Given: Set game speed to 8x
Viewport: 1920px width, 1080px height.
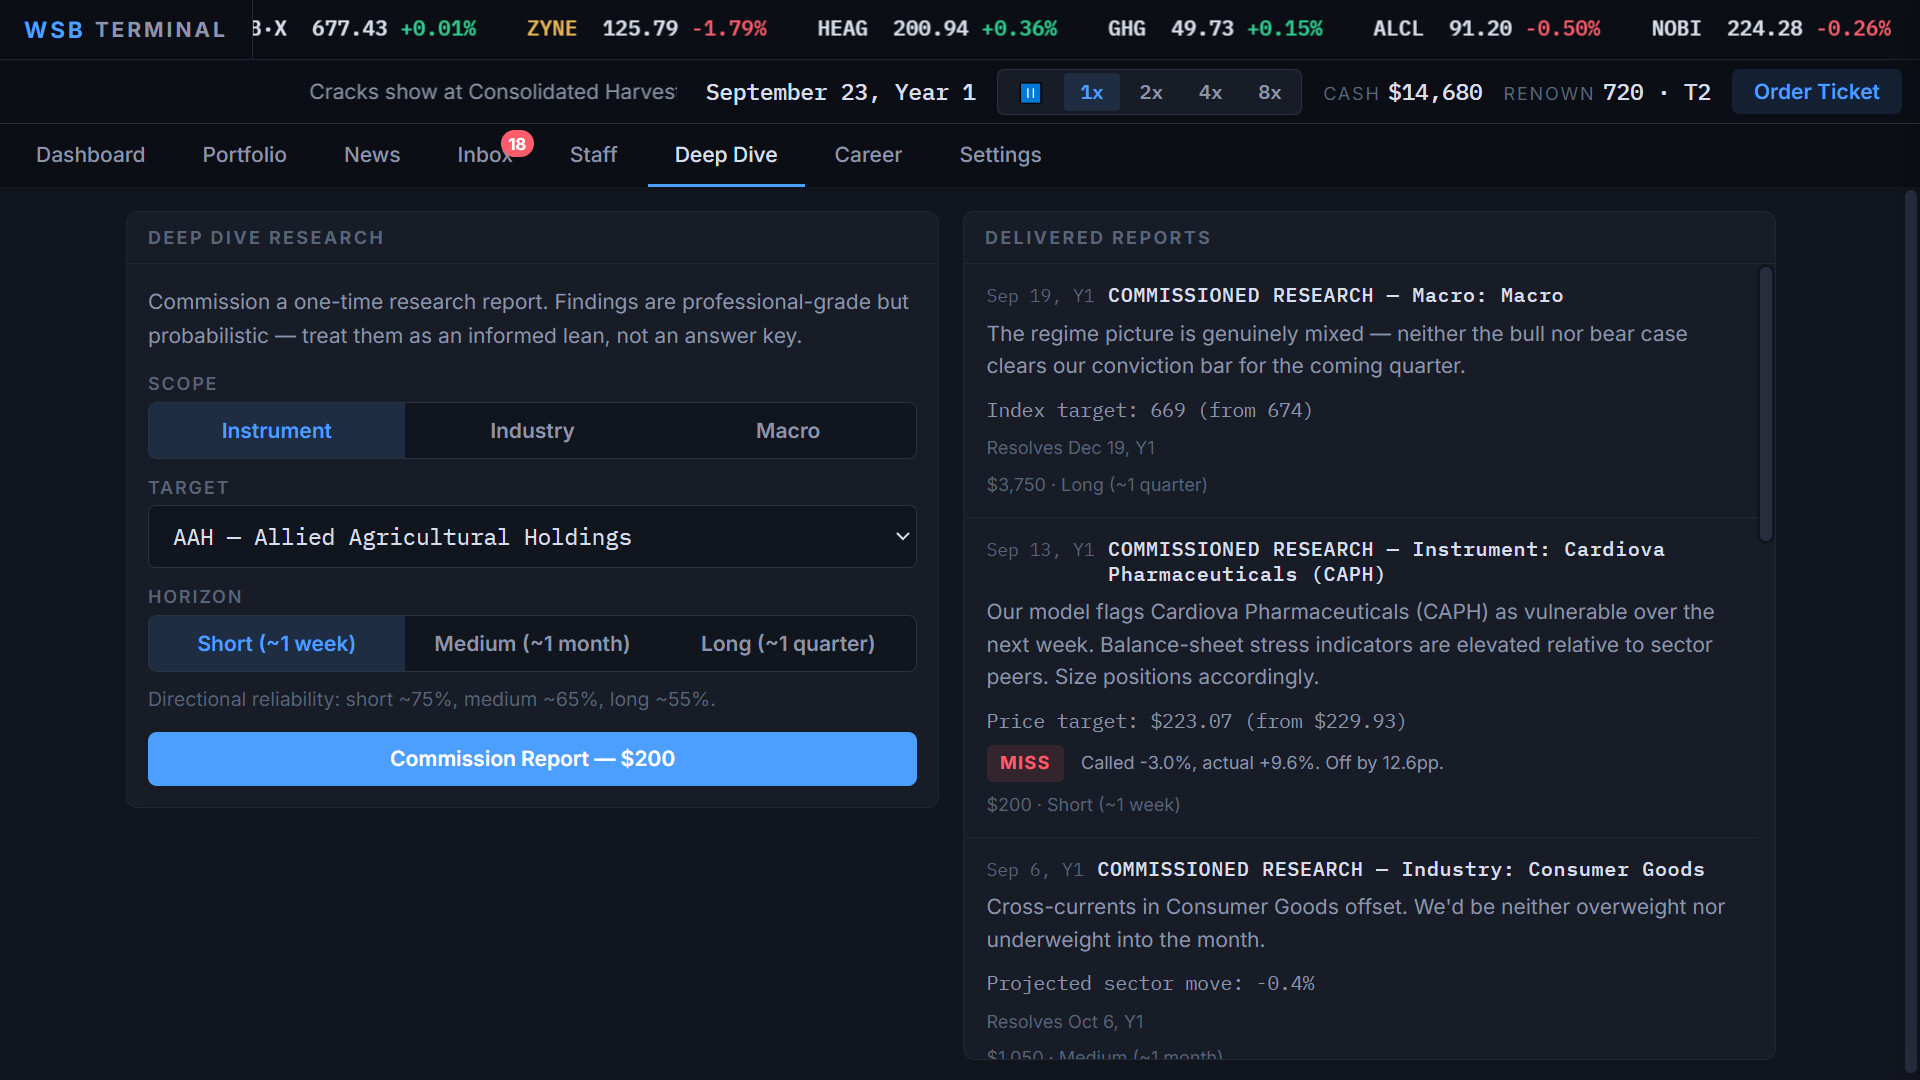Looking at the screenshot, I should coord(1269,93).
